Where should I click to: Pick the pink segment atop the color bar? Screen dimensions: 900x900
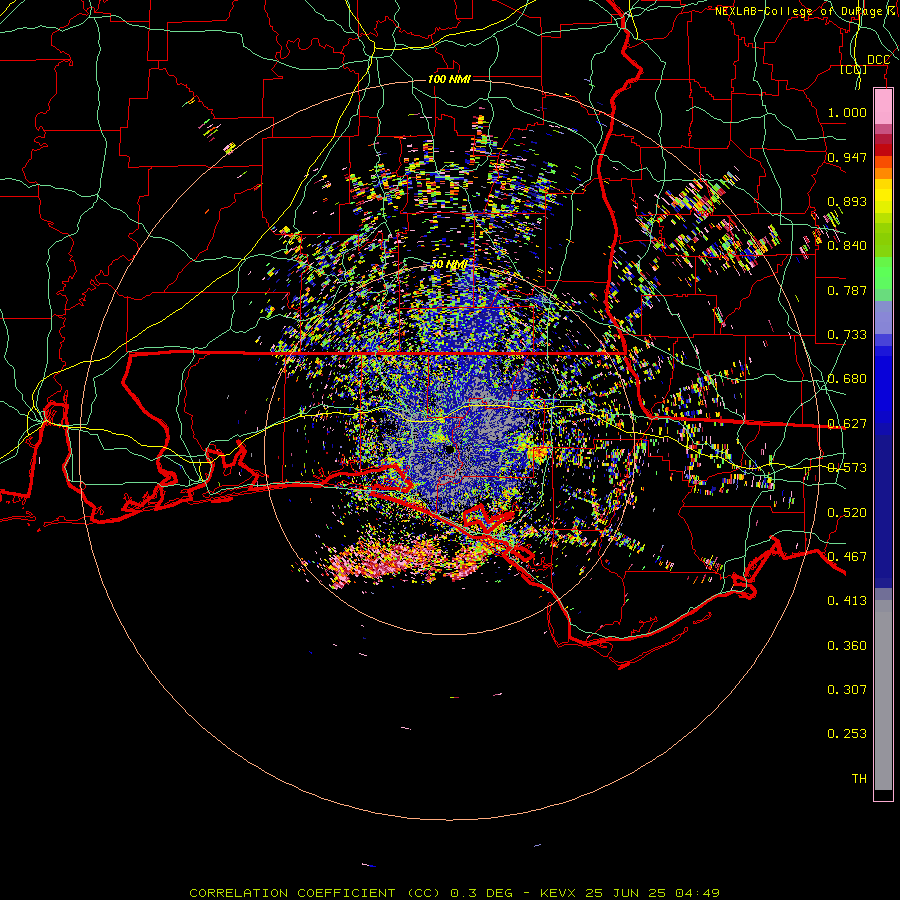coord(883,107)
